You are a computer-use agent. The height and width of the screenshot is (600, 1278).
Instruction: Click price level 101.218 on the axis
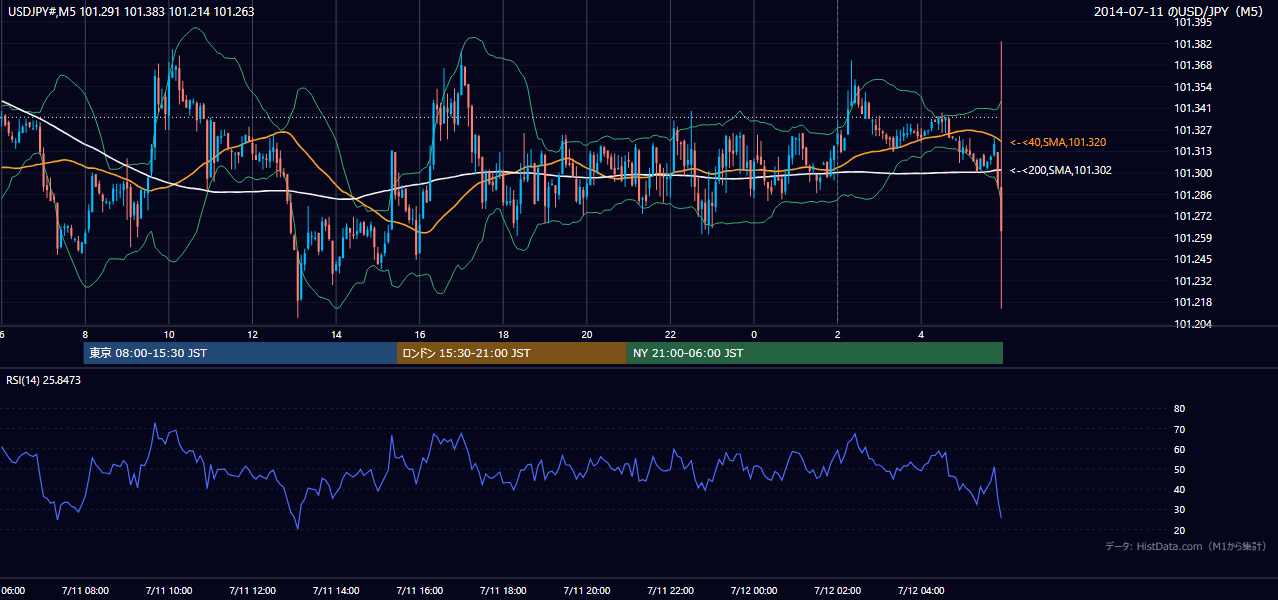[1193, 302]
